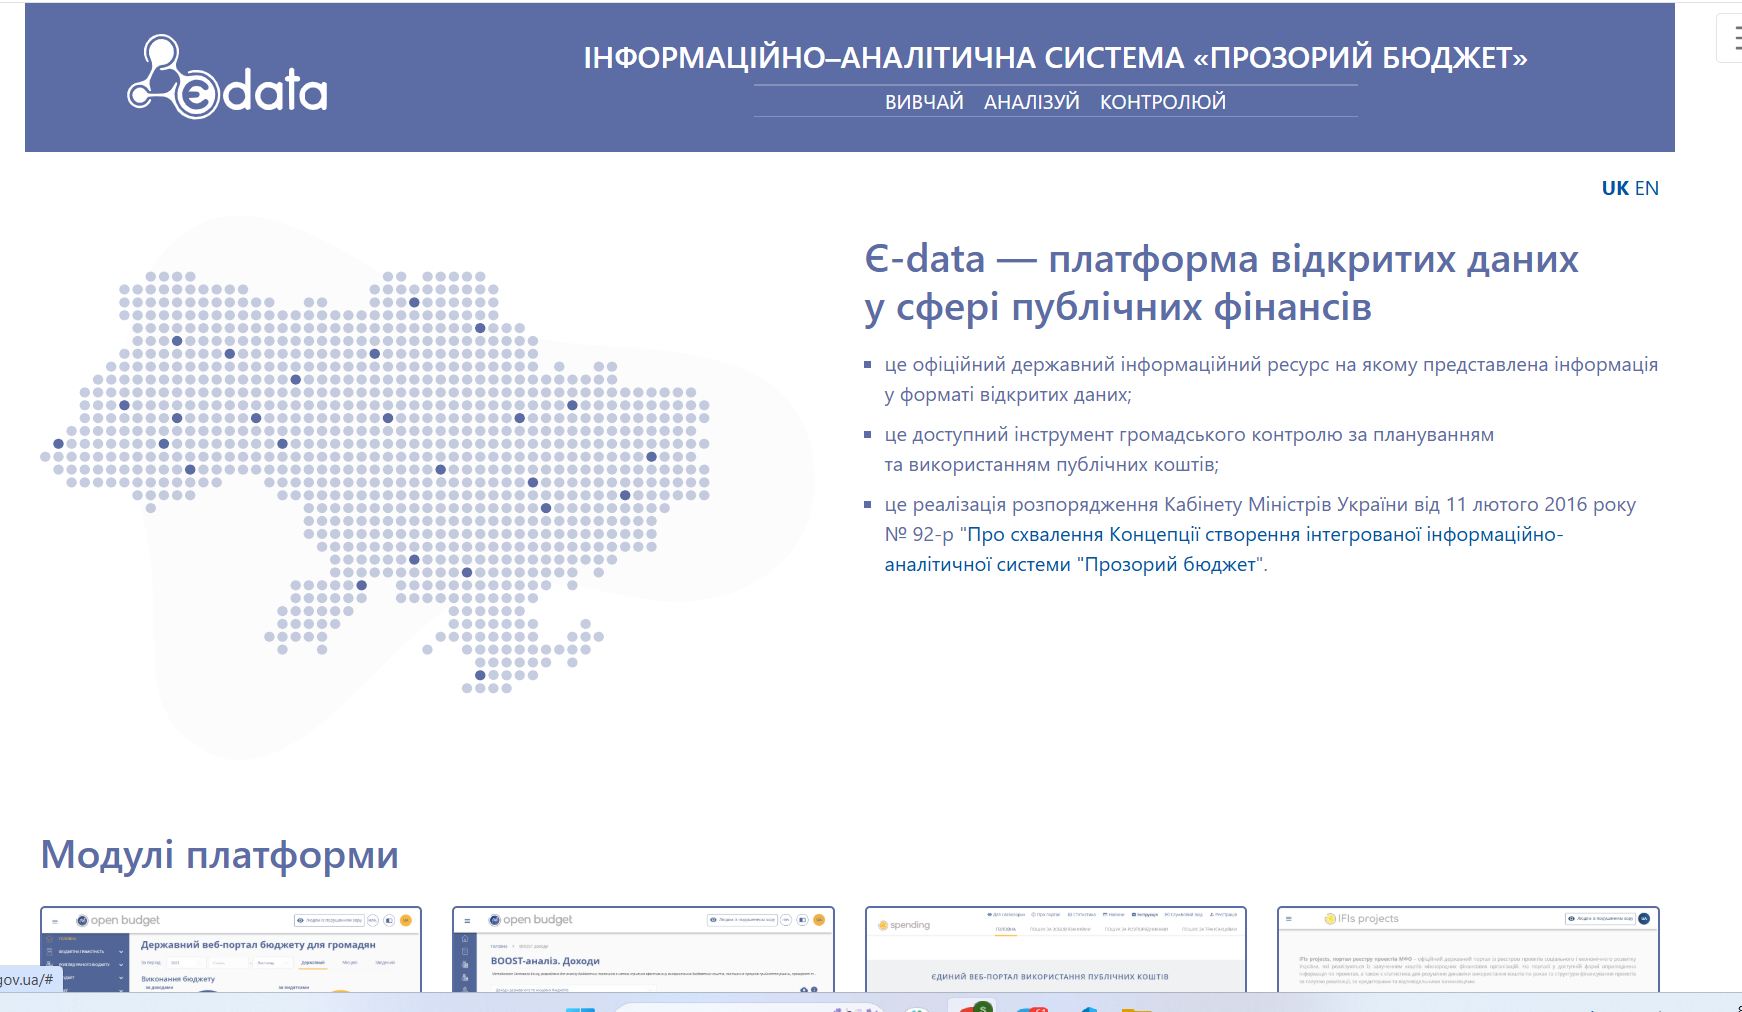
Task: Open the IFIs projects module thumbnail
Action: click(x=1468, y=949)
